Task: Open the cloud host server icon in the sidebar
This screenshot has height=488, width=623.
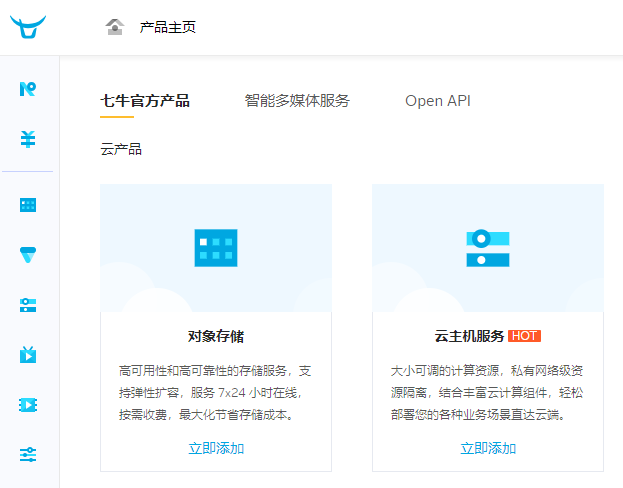Action: pos(28,305)
